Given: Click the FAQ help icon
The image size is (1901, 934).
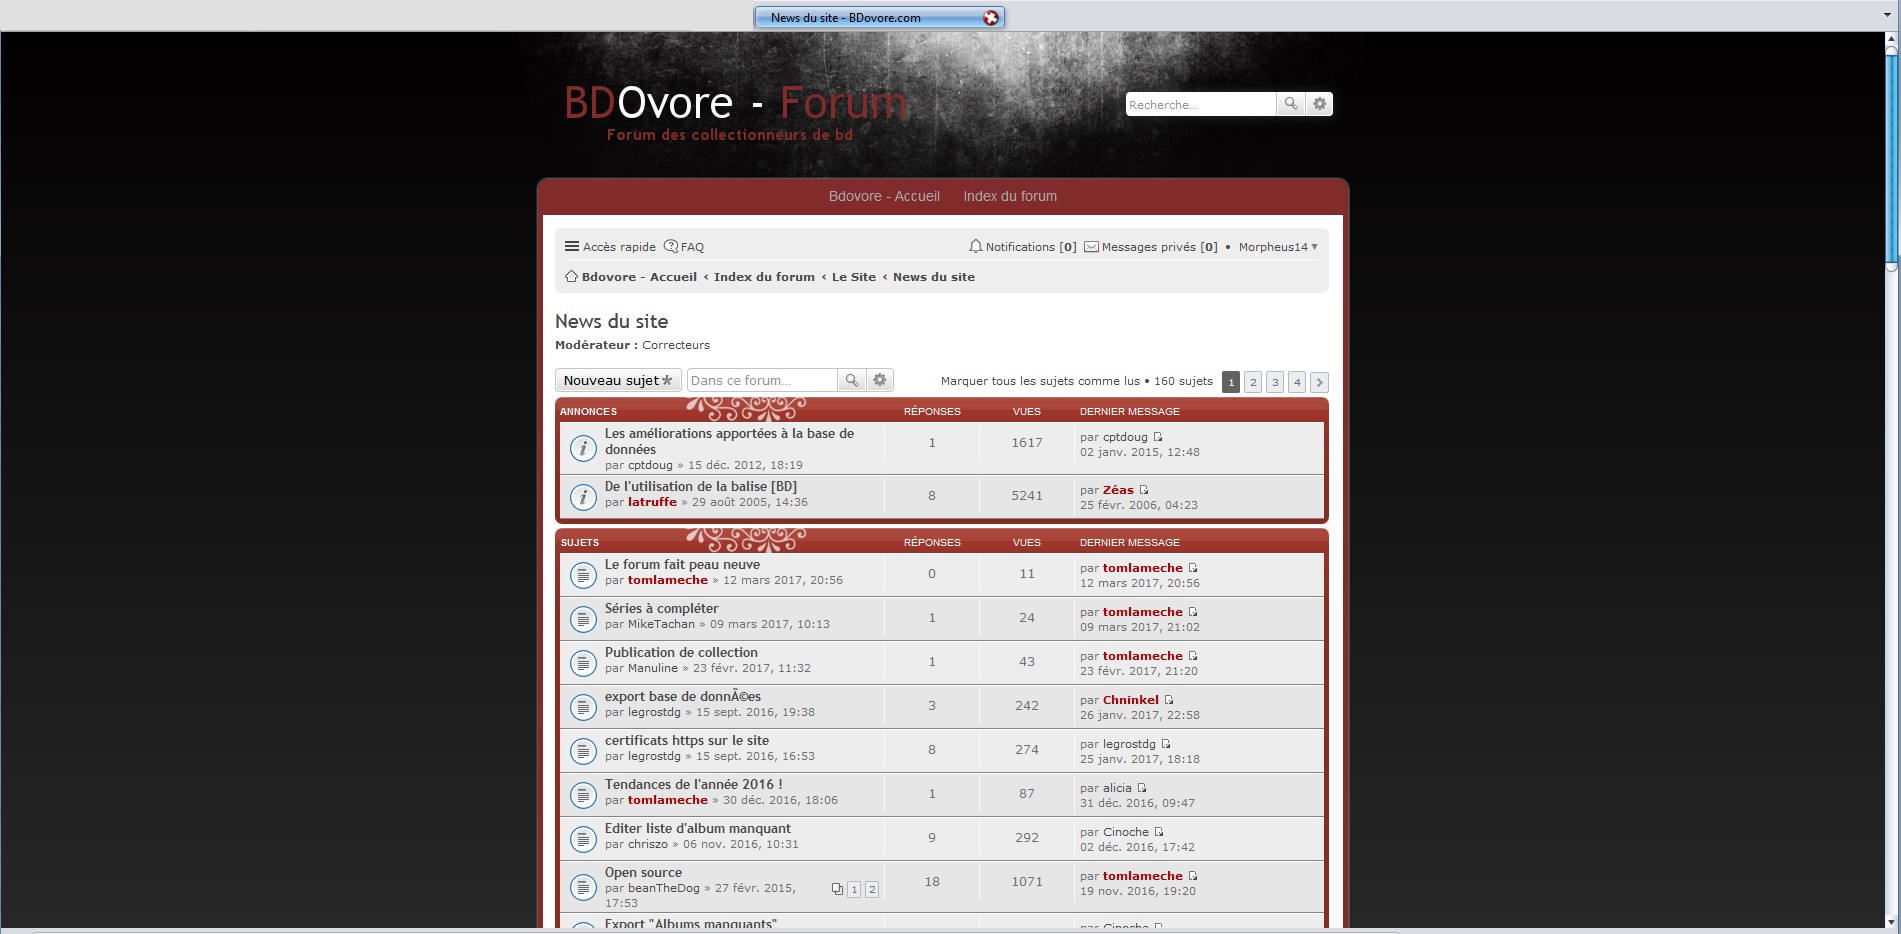Looking at the screenshot, I should 671,246.
